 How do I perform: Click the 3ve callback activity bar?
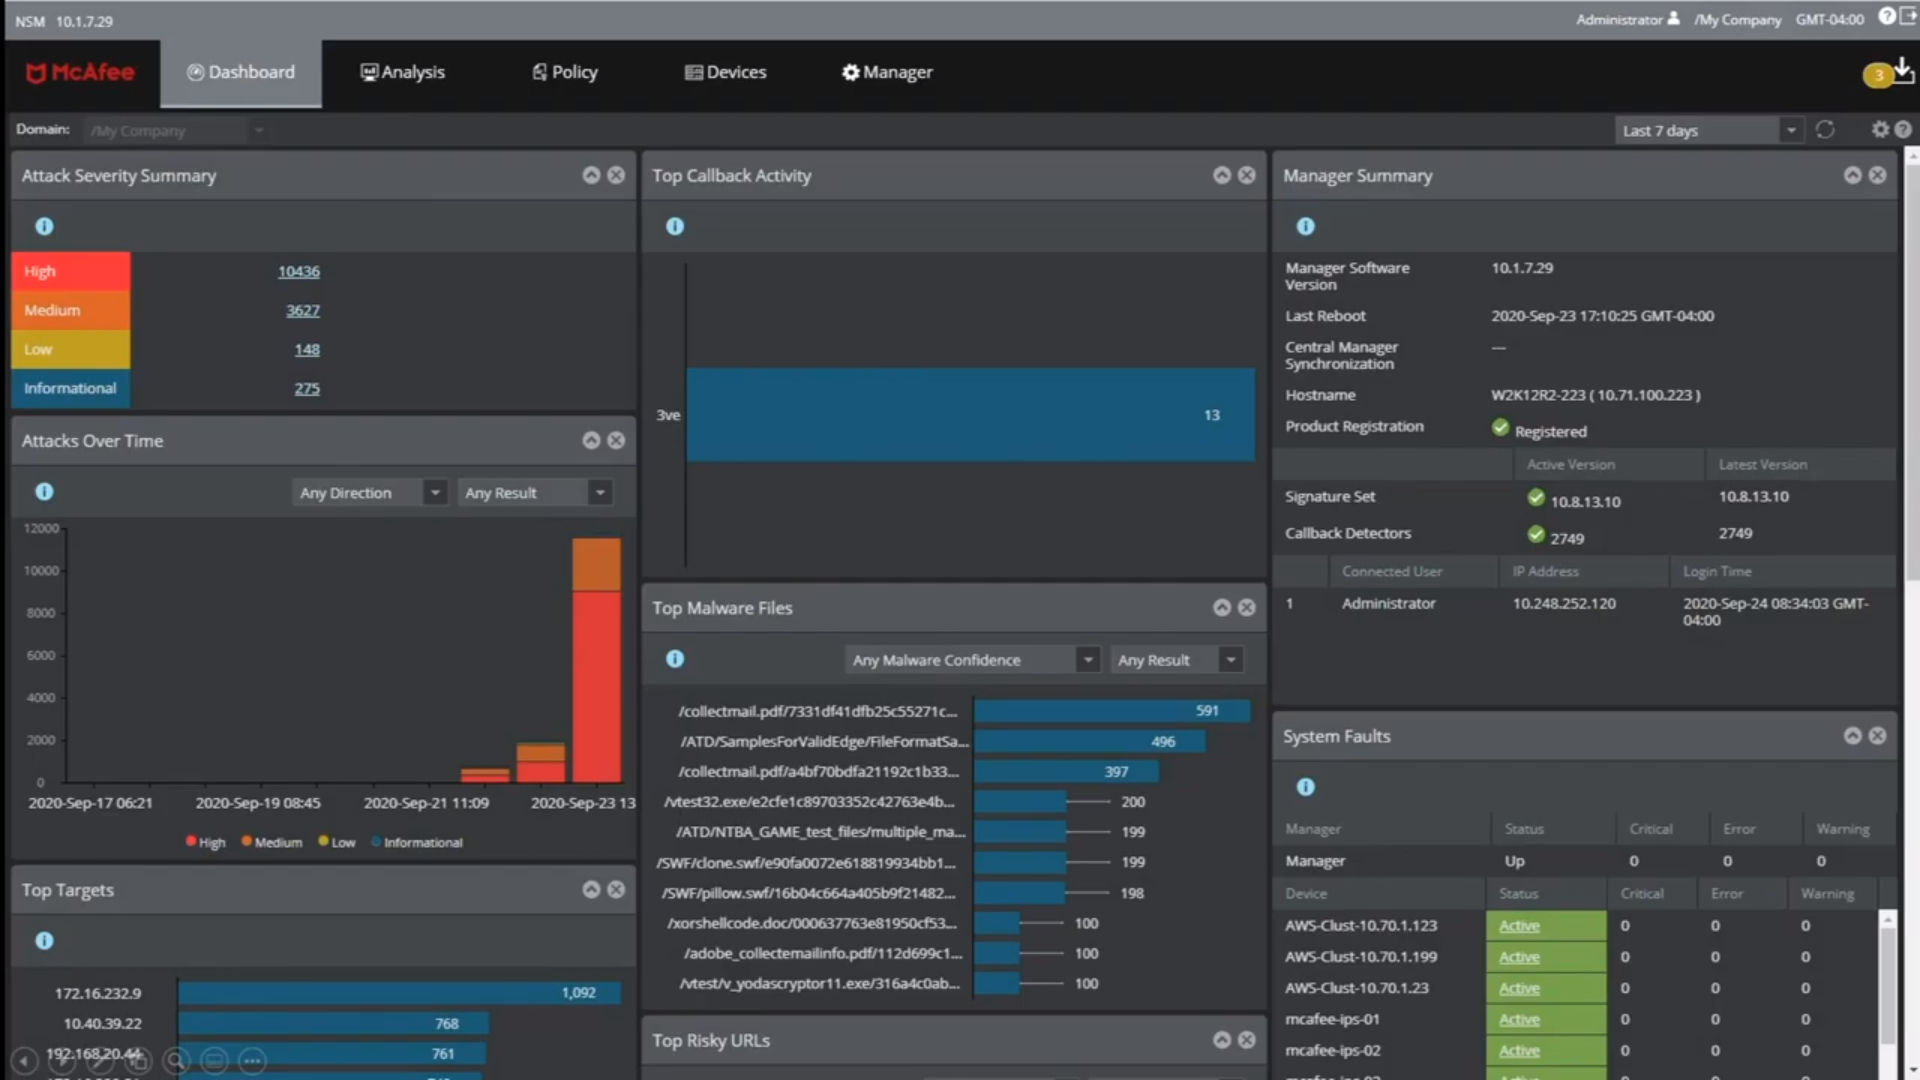(x=970, y=415)
